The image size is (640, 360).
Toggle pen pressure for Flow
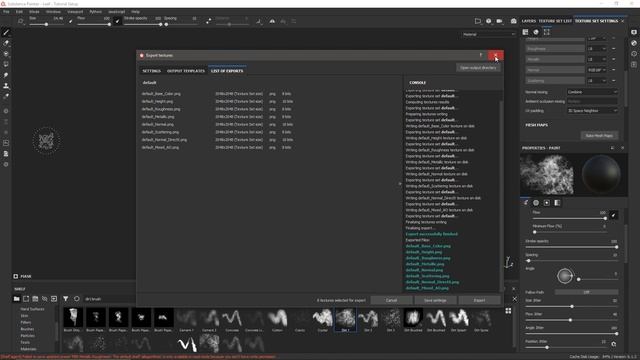click(117, 21)
